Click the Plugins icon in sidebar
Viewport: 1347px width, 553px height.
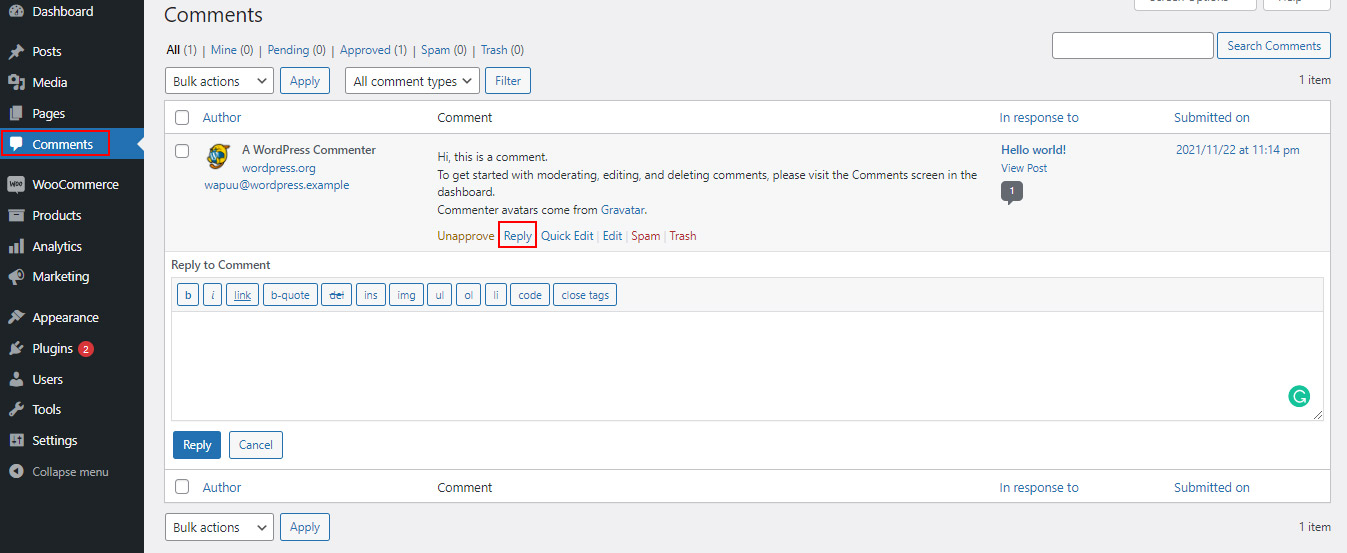pyautogui.click(x=16, y=348)
